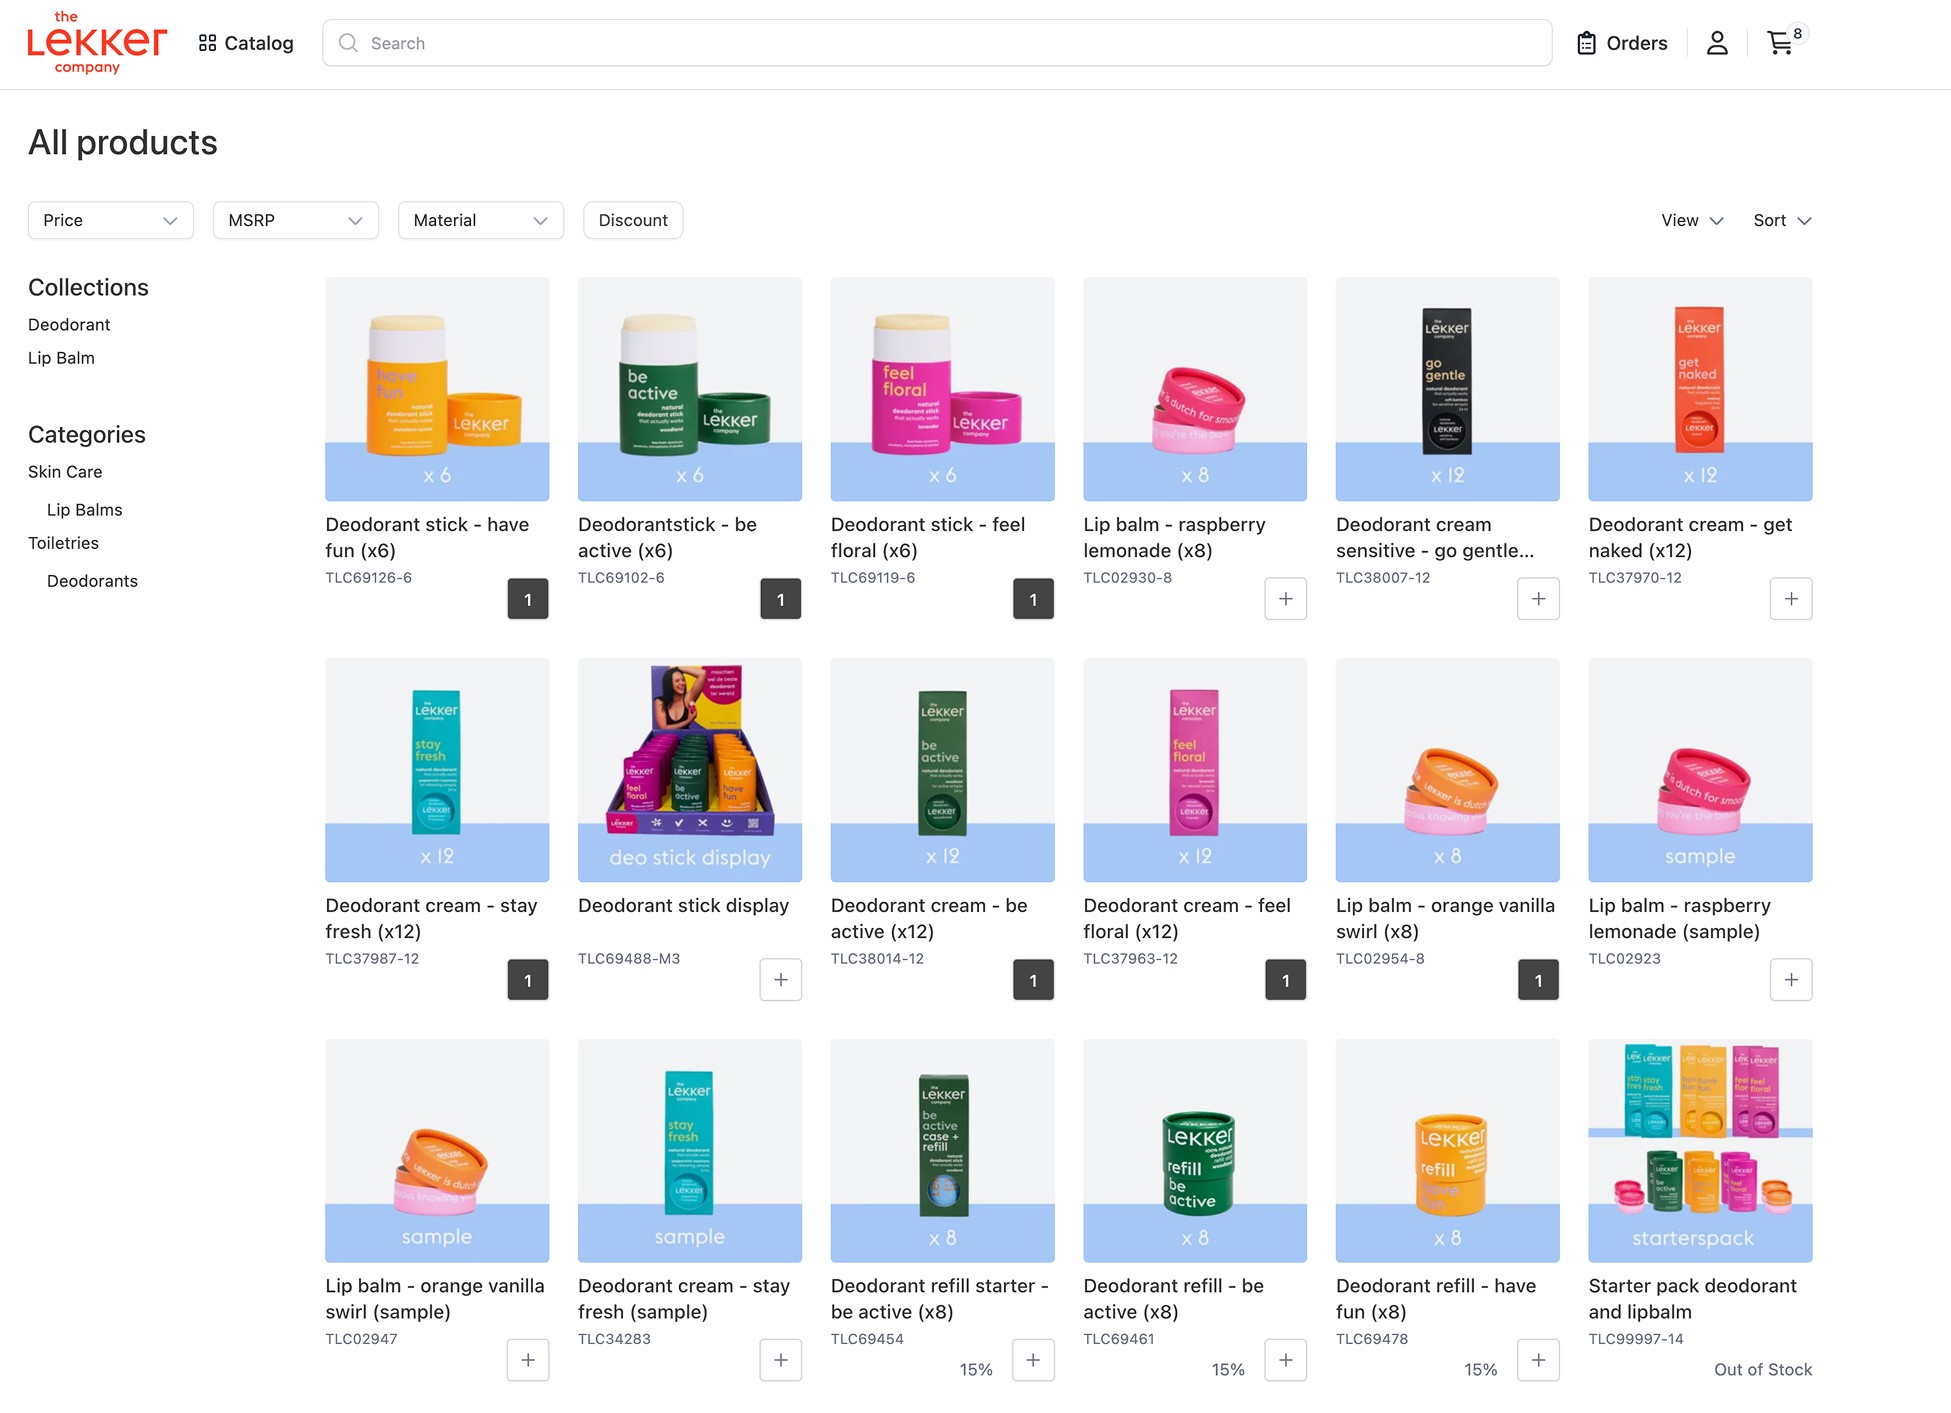Add Deodorant cream go gentle to cart
This screenshot has width=1951, height=1413.
pos(1538,599)
